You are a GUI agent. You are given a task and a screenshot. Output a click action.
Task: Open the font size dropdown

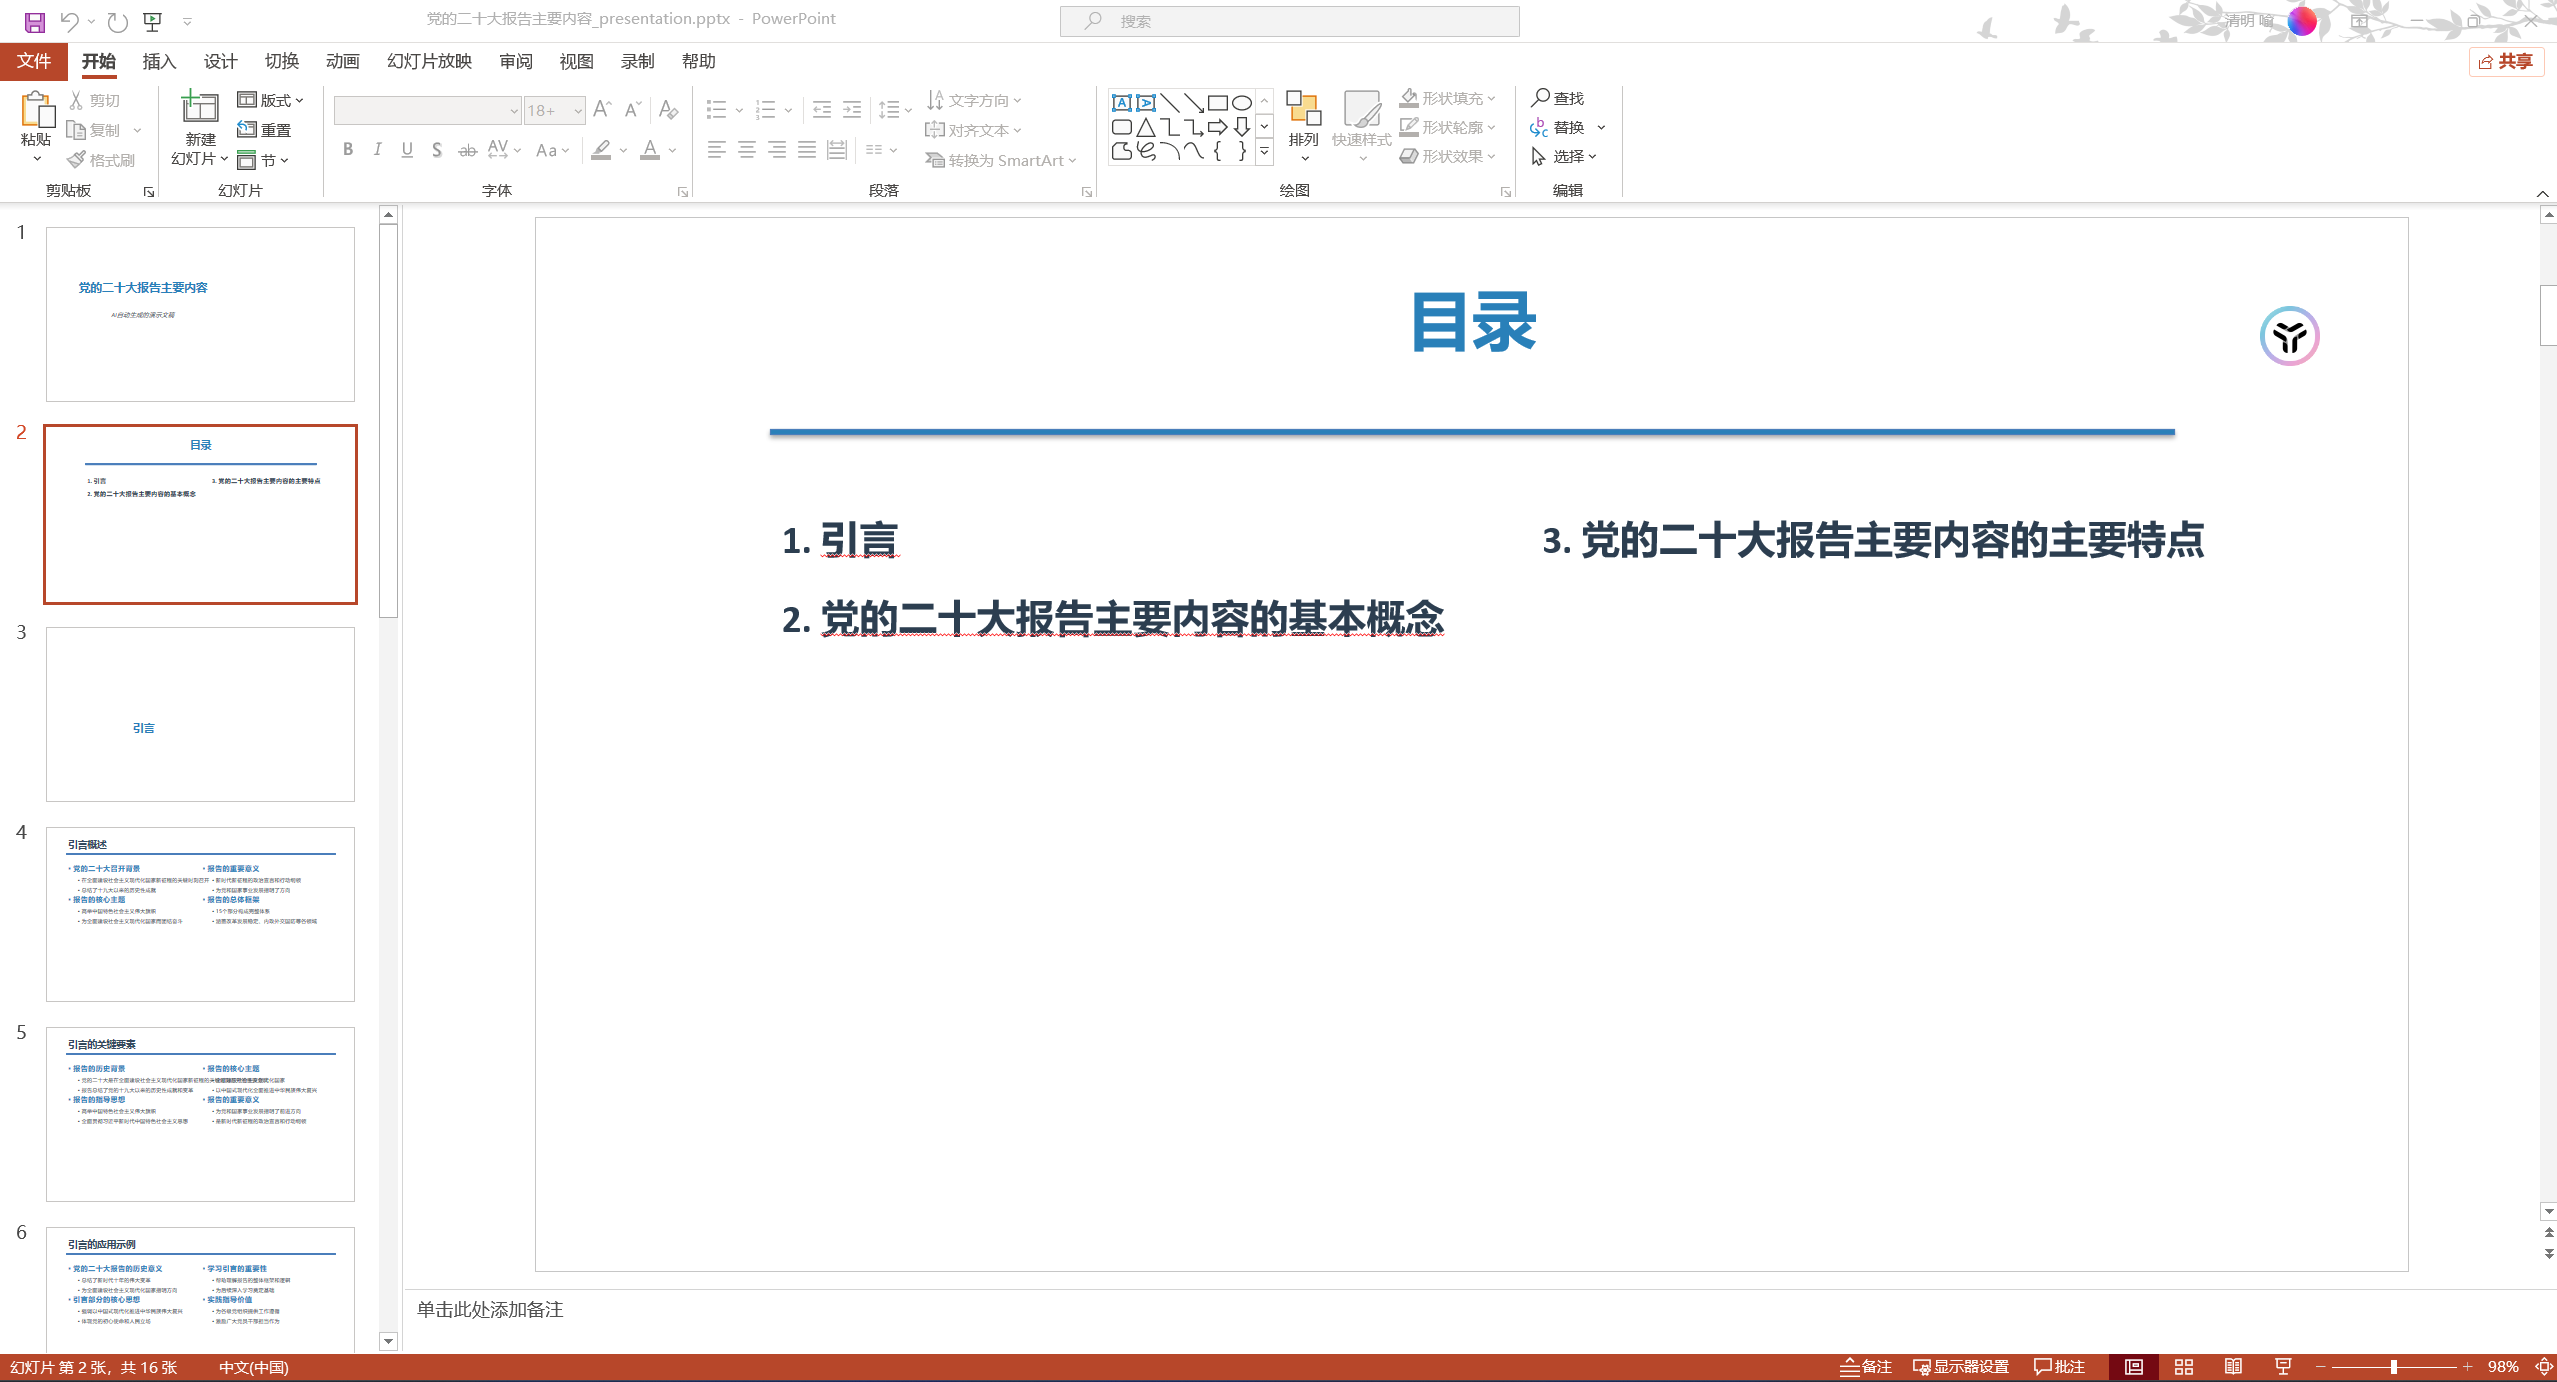click(x=578, y=111)
